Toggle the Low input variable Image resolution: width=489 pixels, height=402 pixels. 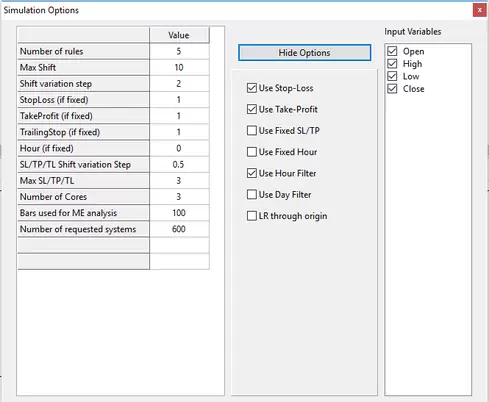point(392,76)
